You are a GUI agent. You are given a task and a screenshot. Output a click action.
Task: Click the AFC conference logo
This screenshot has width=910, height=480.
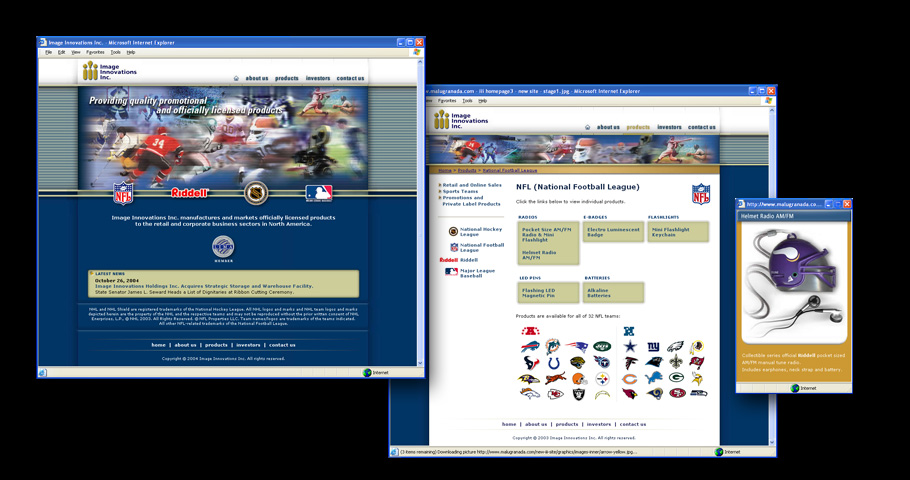tap(530, 331)
